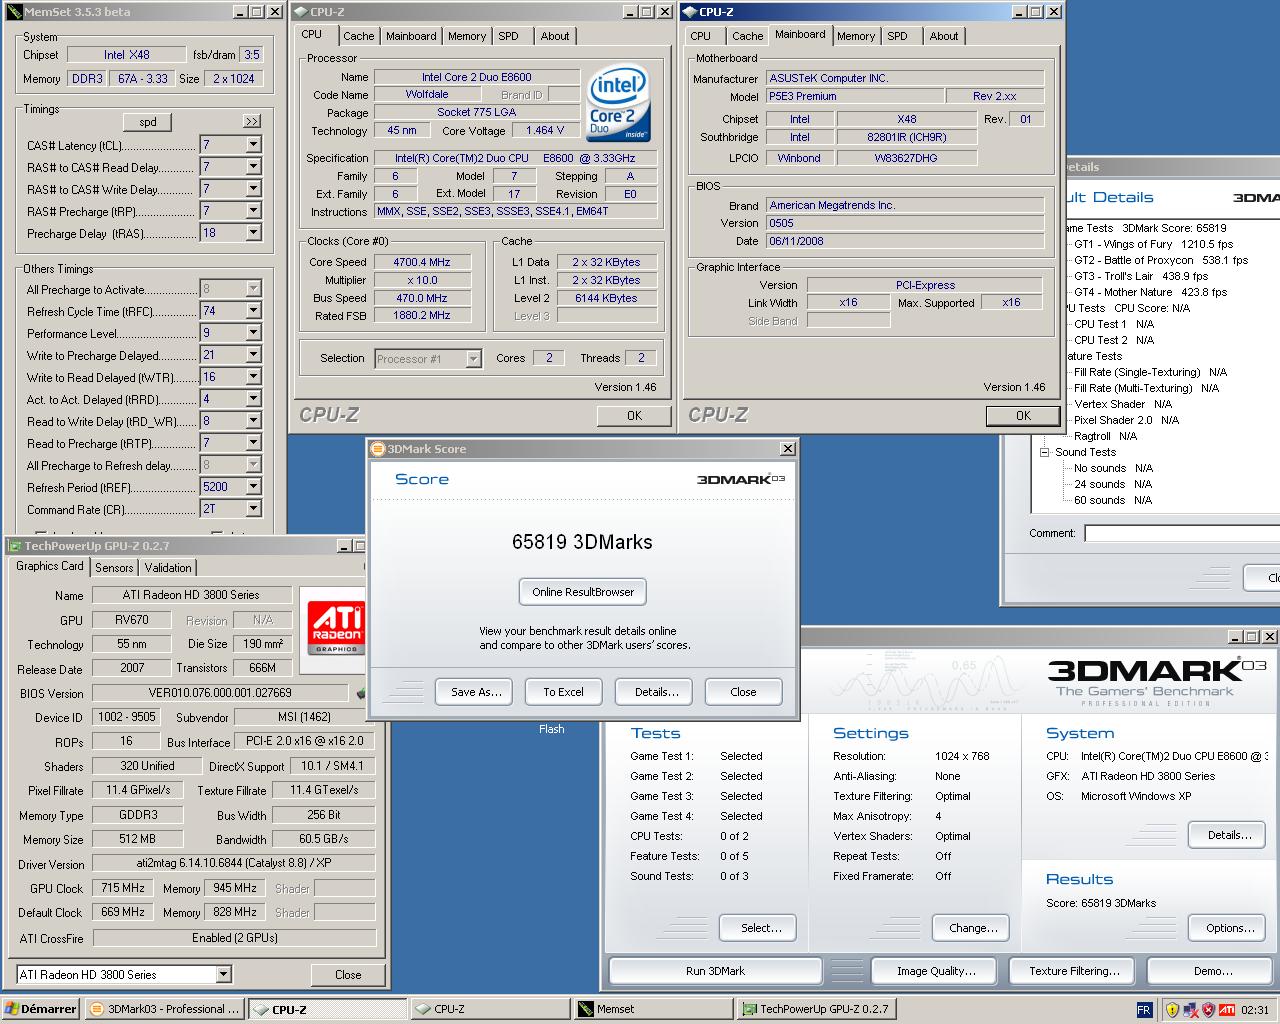1280x1024 pixels.
Task: Open RAS# to CAS# Read Delay dropdown
Action: [253, 167]
